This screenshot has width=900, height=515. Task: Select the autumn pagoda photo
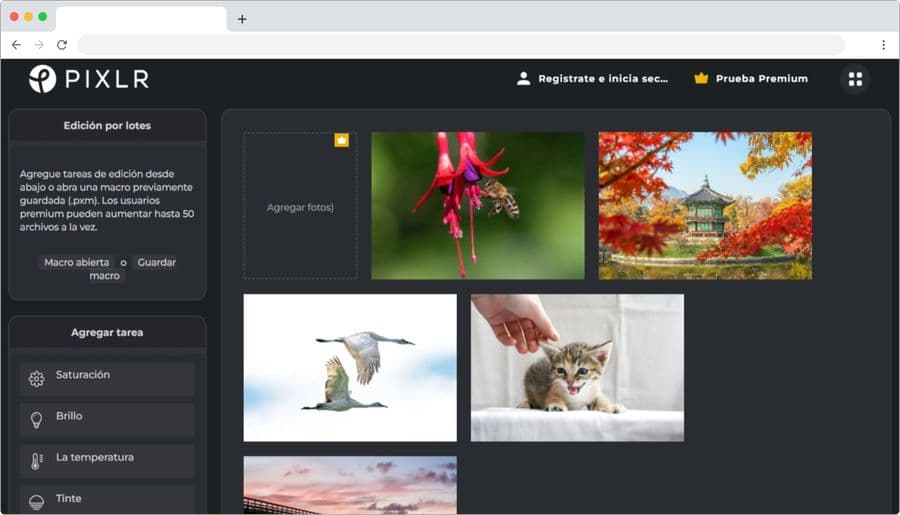point(705,206)
